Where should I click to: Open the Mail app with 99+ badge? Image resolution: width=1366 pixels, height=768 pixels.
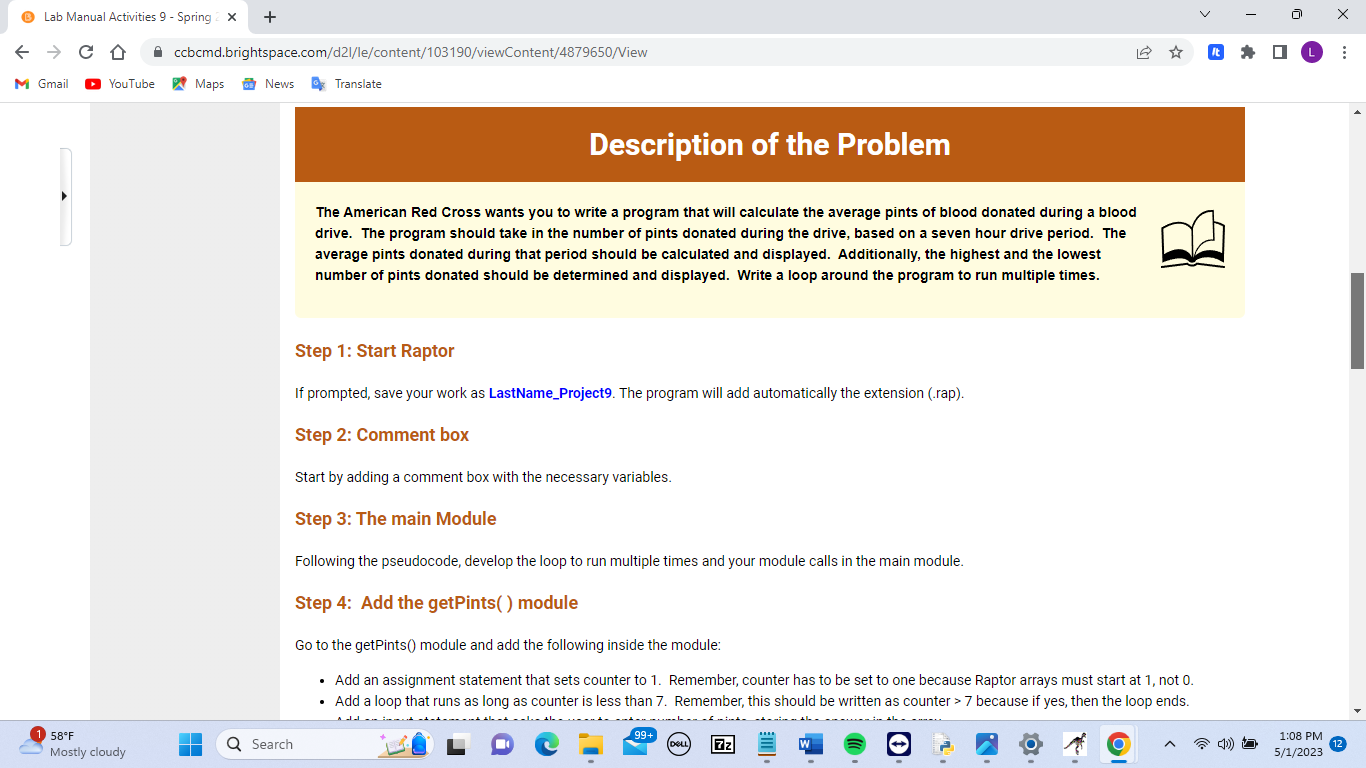[x=636, y=744]
